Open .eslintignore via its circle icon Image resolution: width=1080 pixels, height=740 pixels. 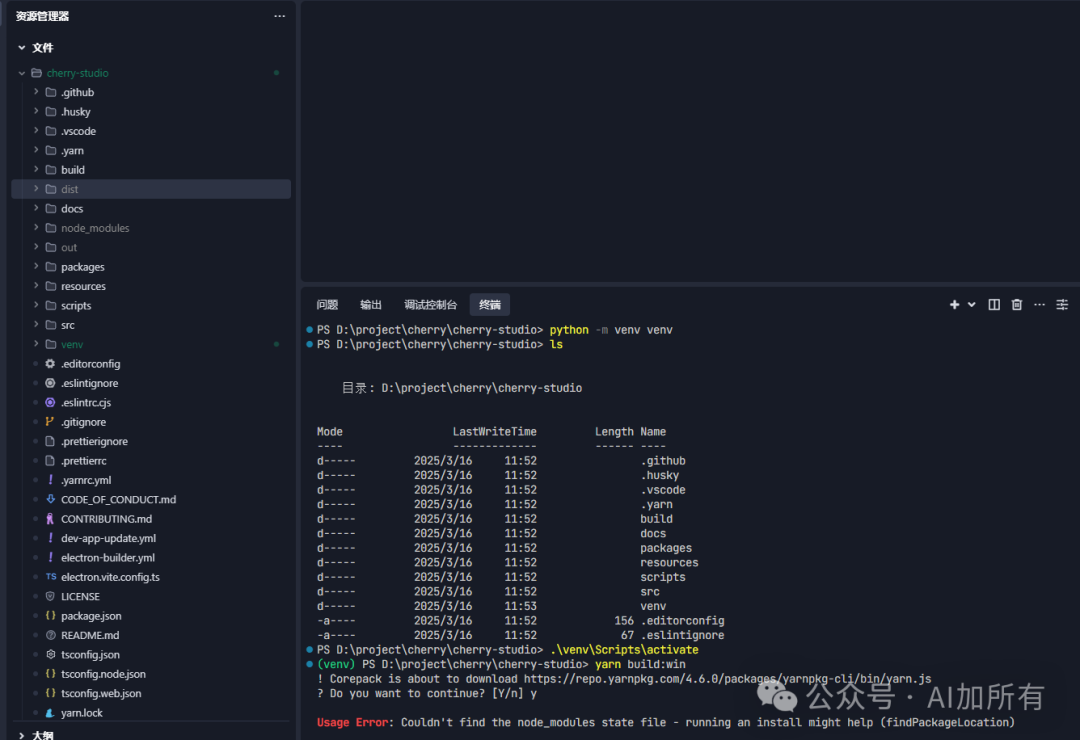pyautogui.click(x=50, y=383)
